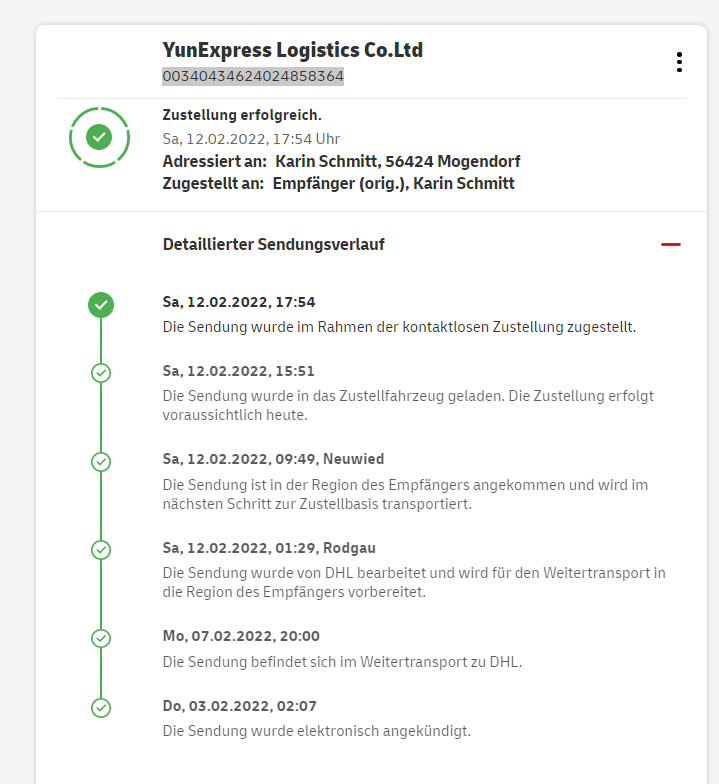Click the checkmark icon beside 07.02.2022 entry

click(101, 637)
